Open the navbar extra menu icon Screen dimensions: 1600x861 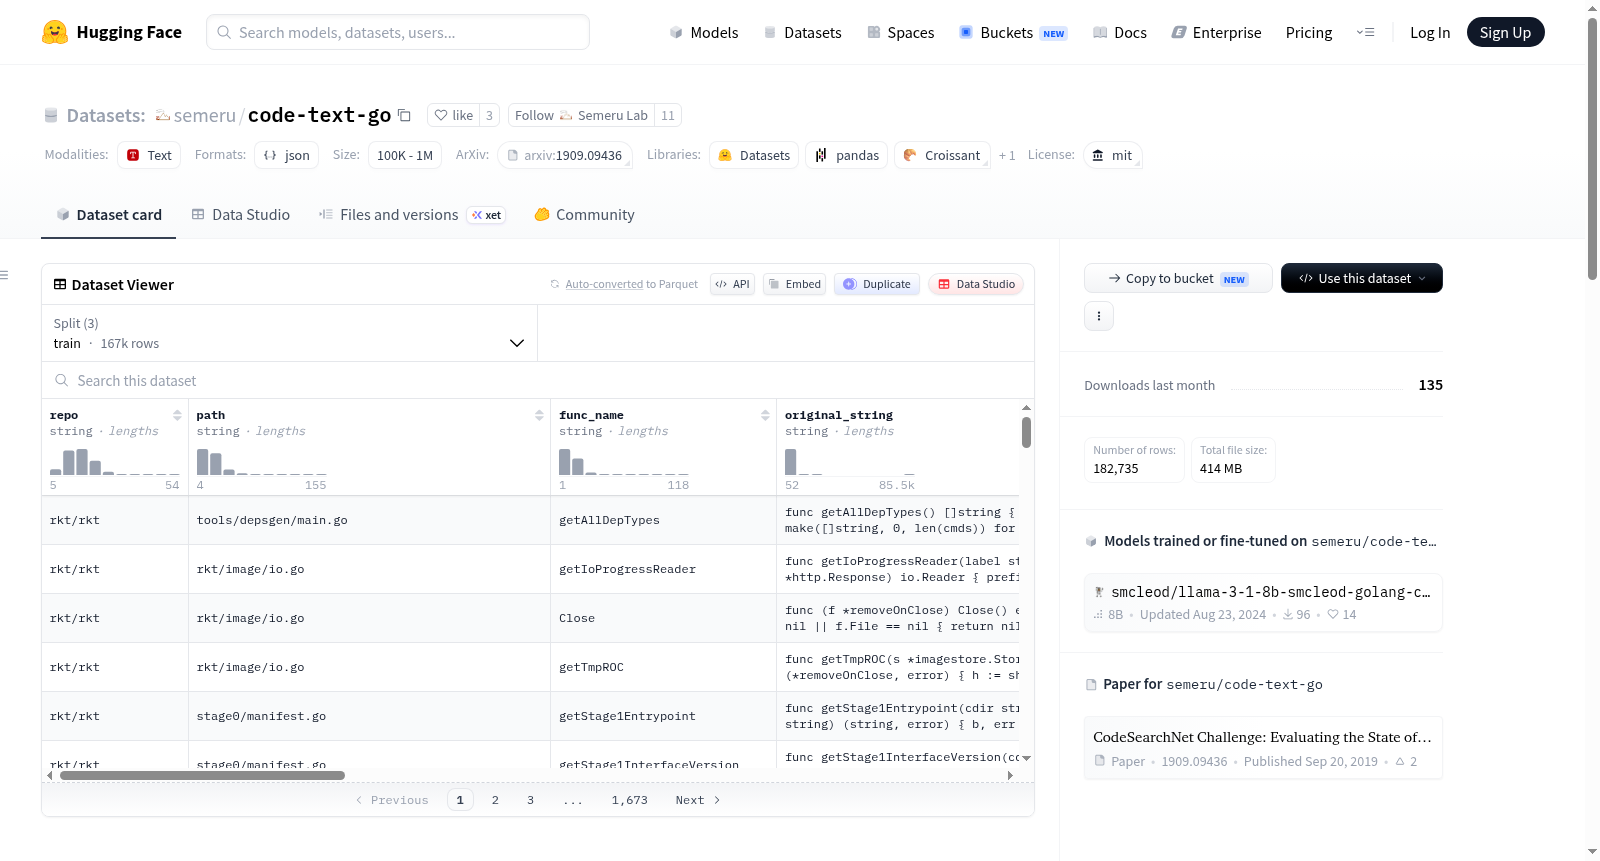click(1365, 32)
